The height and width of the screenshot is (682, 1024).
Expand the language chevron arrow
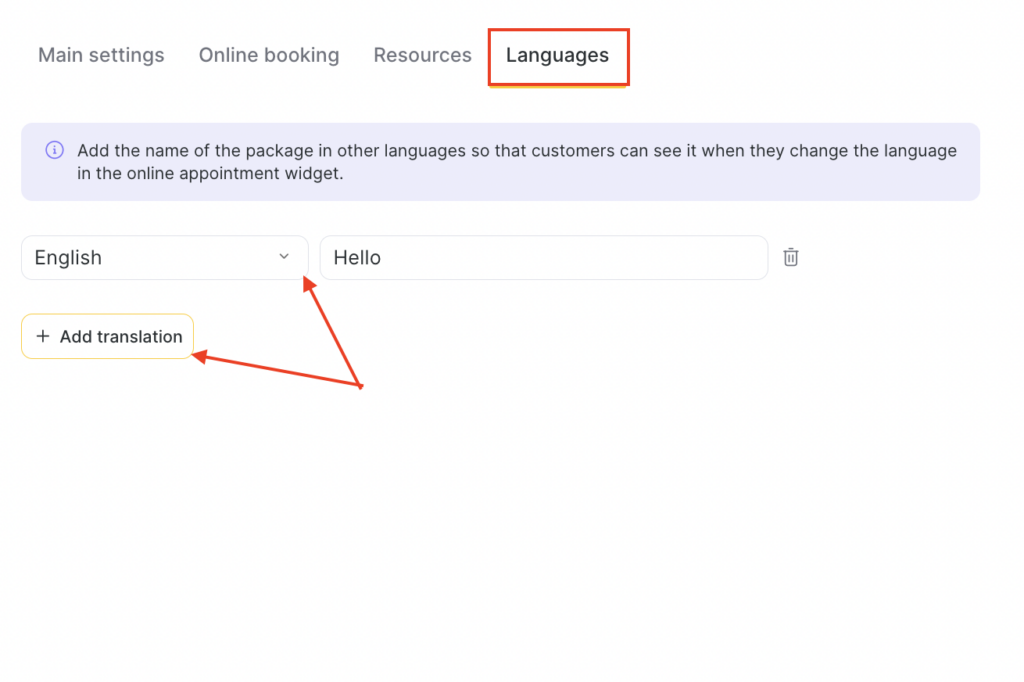(284, 257)
